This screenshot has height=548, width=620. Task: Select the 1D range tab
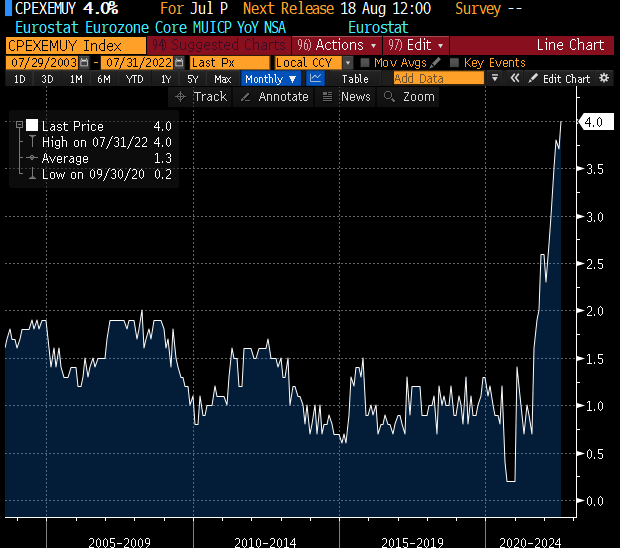pyautogui.click(x=20, y=79)
